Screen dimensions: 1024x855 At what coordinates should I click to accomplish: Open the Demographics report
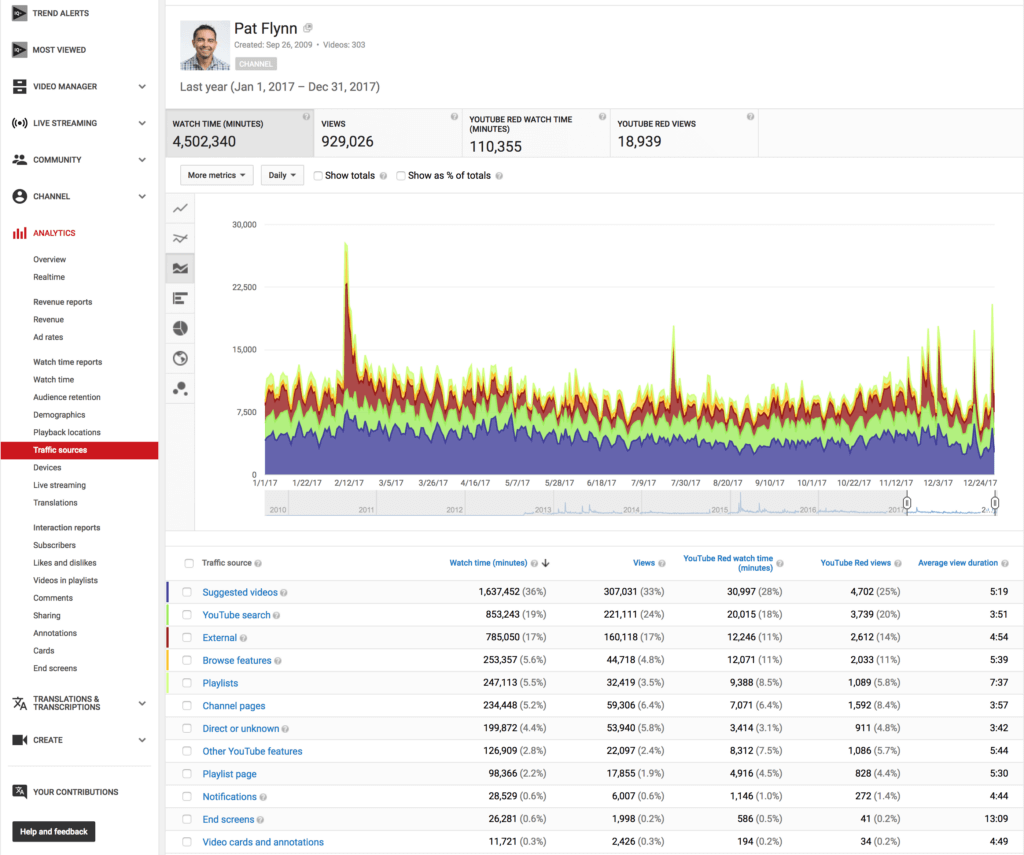point(59,415)
